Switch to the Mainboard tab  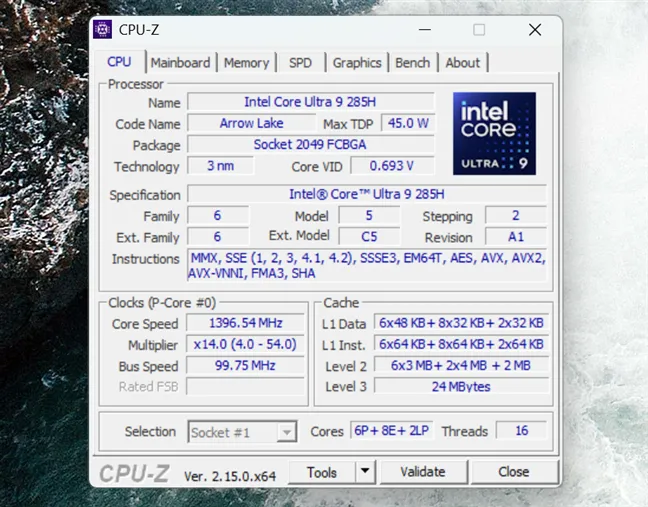click(180, 63)
